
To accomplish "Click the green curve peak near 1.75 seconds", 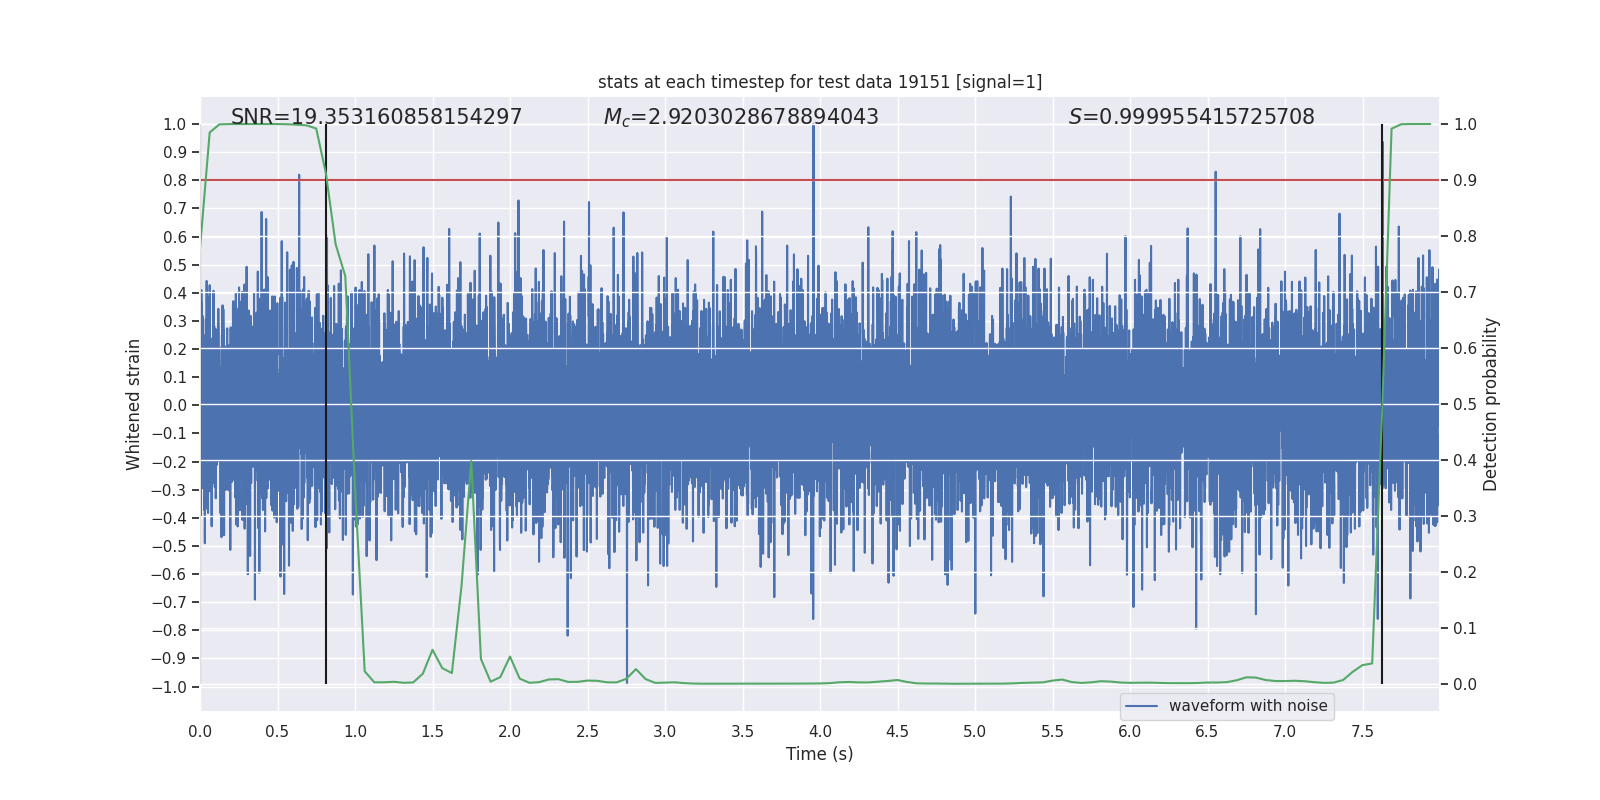I will pos(471,462).
